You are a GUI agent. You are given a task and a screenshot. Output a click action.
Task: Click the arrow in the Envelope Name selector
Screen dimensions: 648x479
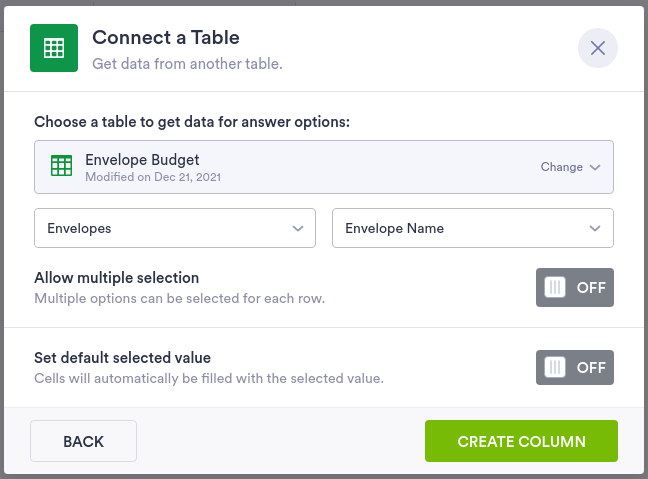click(596, 228)
